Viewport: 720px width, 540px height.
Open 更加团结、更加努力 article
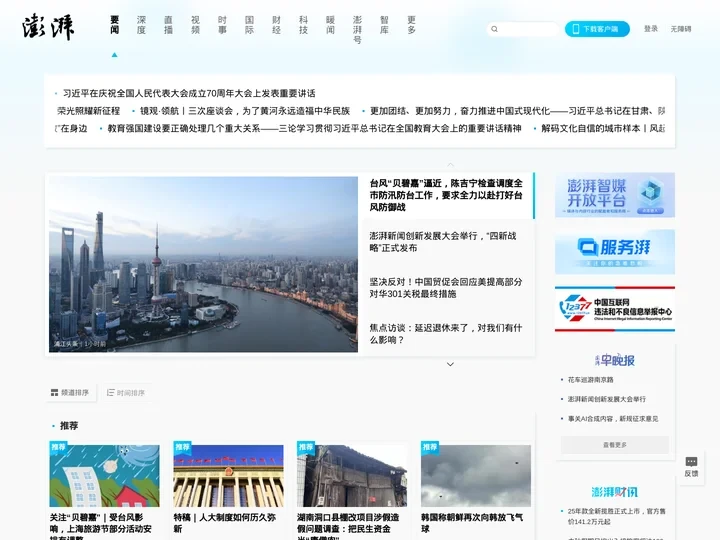pyautogui.click(x=518, y=111)
